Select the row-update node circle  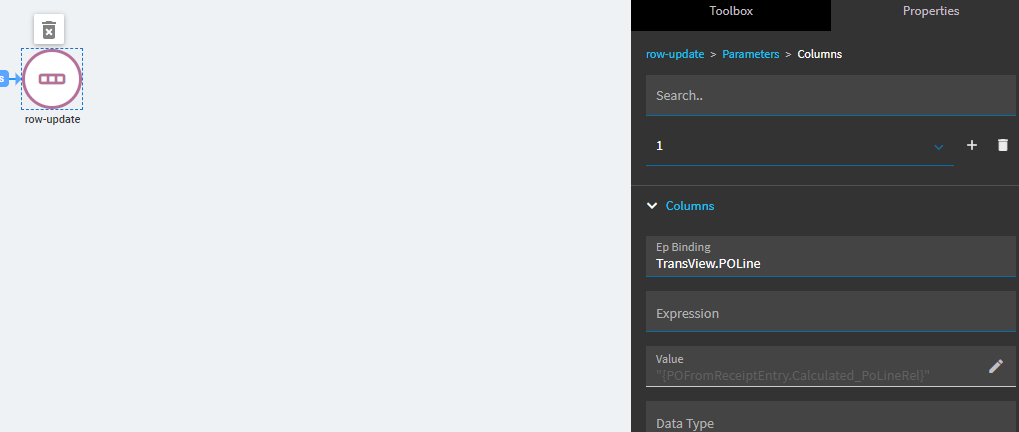coord(52,79)
